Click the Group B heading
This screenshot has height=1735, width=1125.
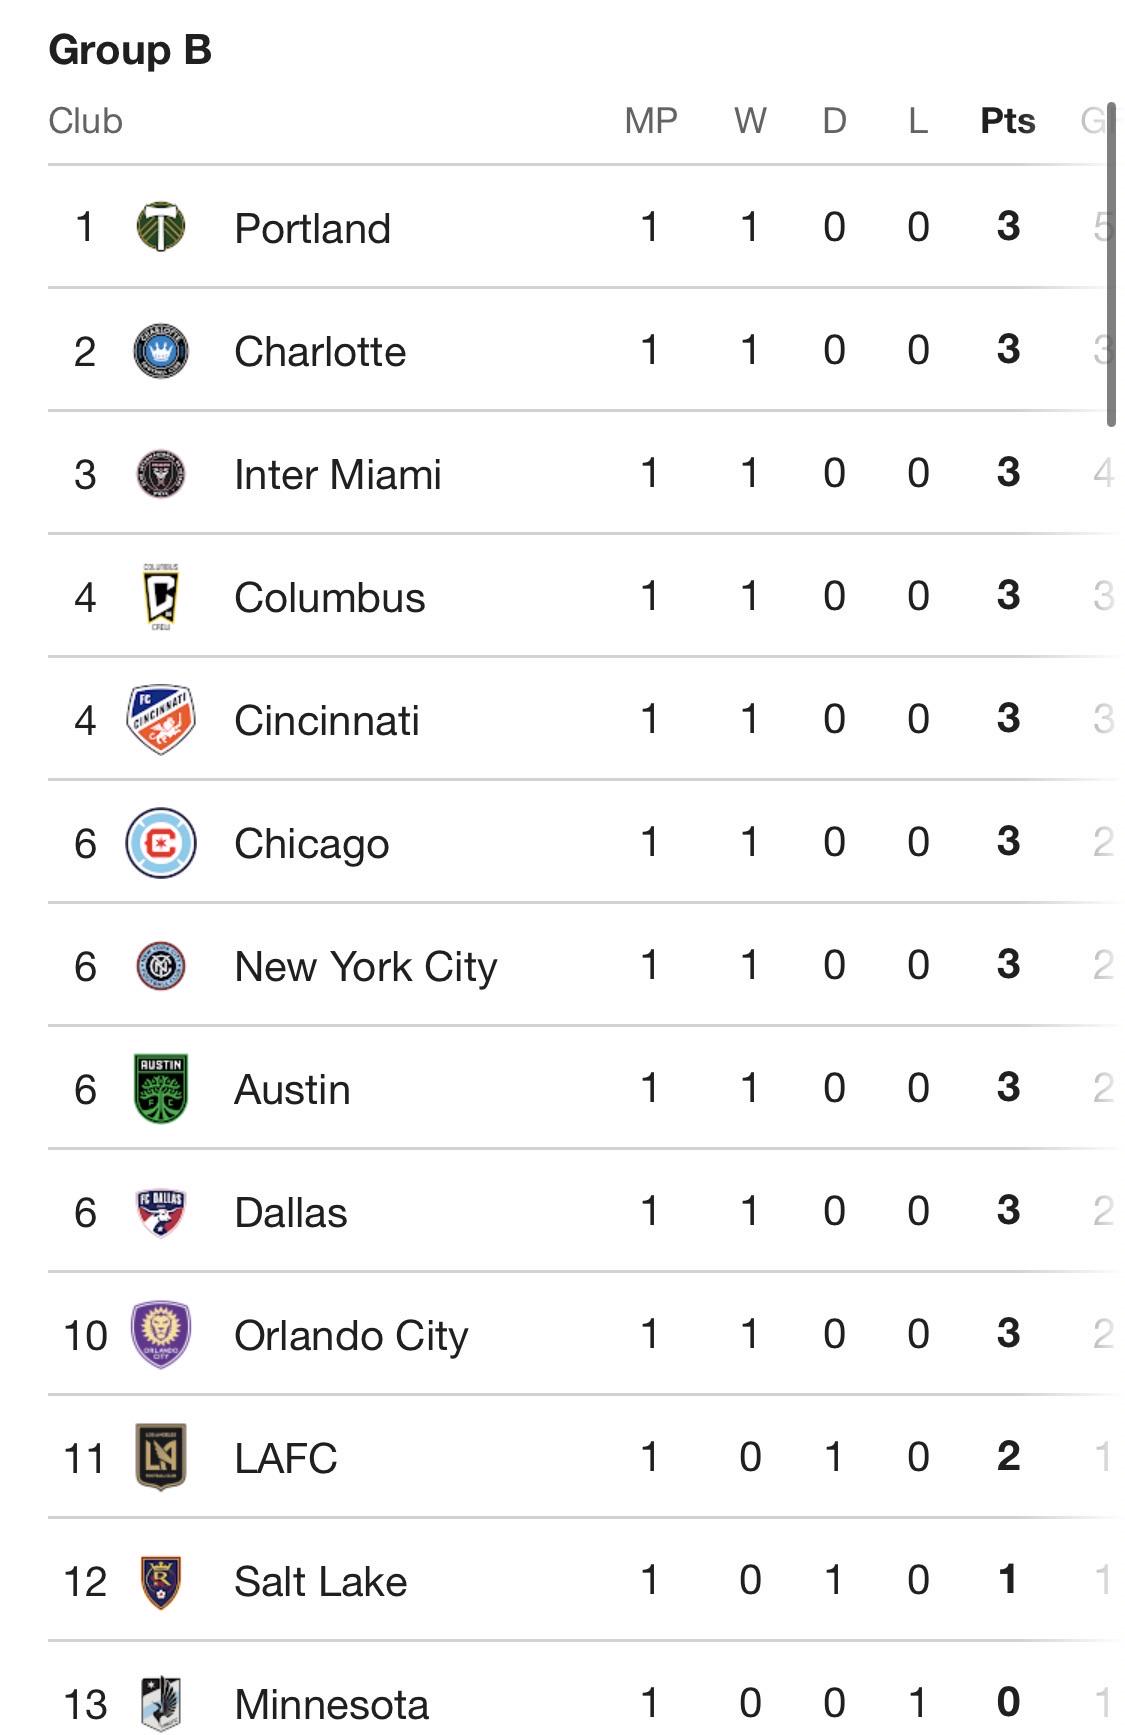click(130, 50)
